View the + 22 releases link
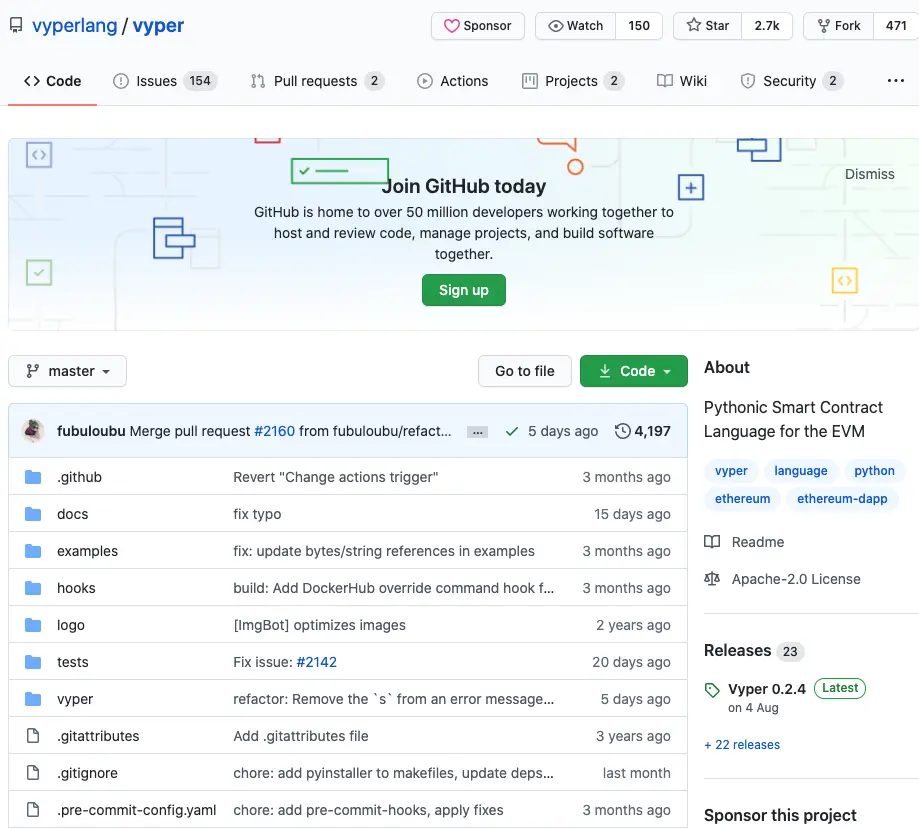Screen dimensions: 919x828 tap(742, 745)
